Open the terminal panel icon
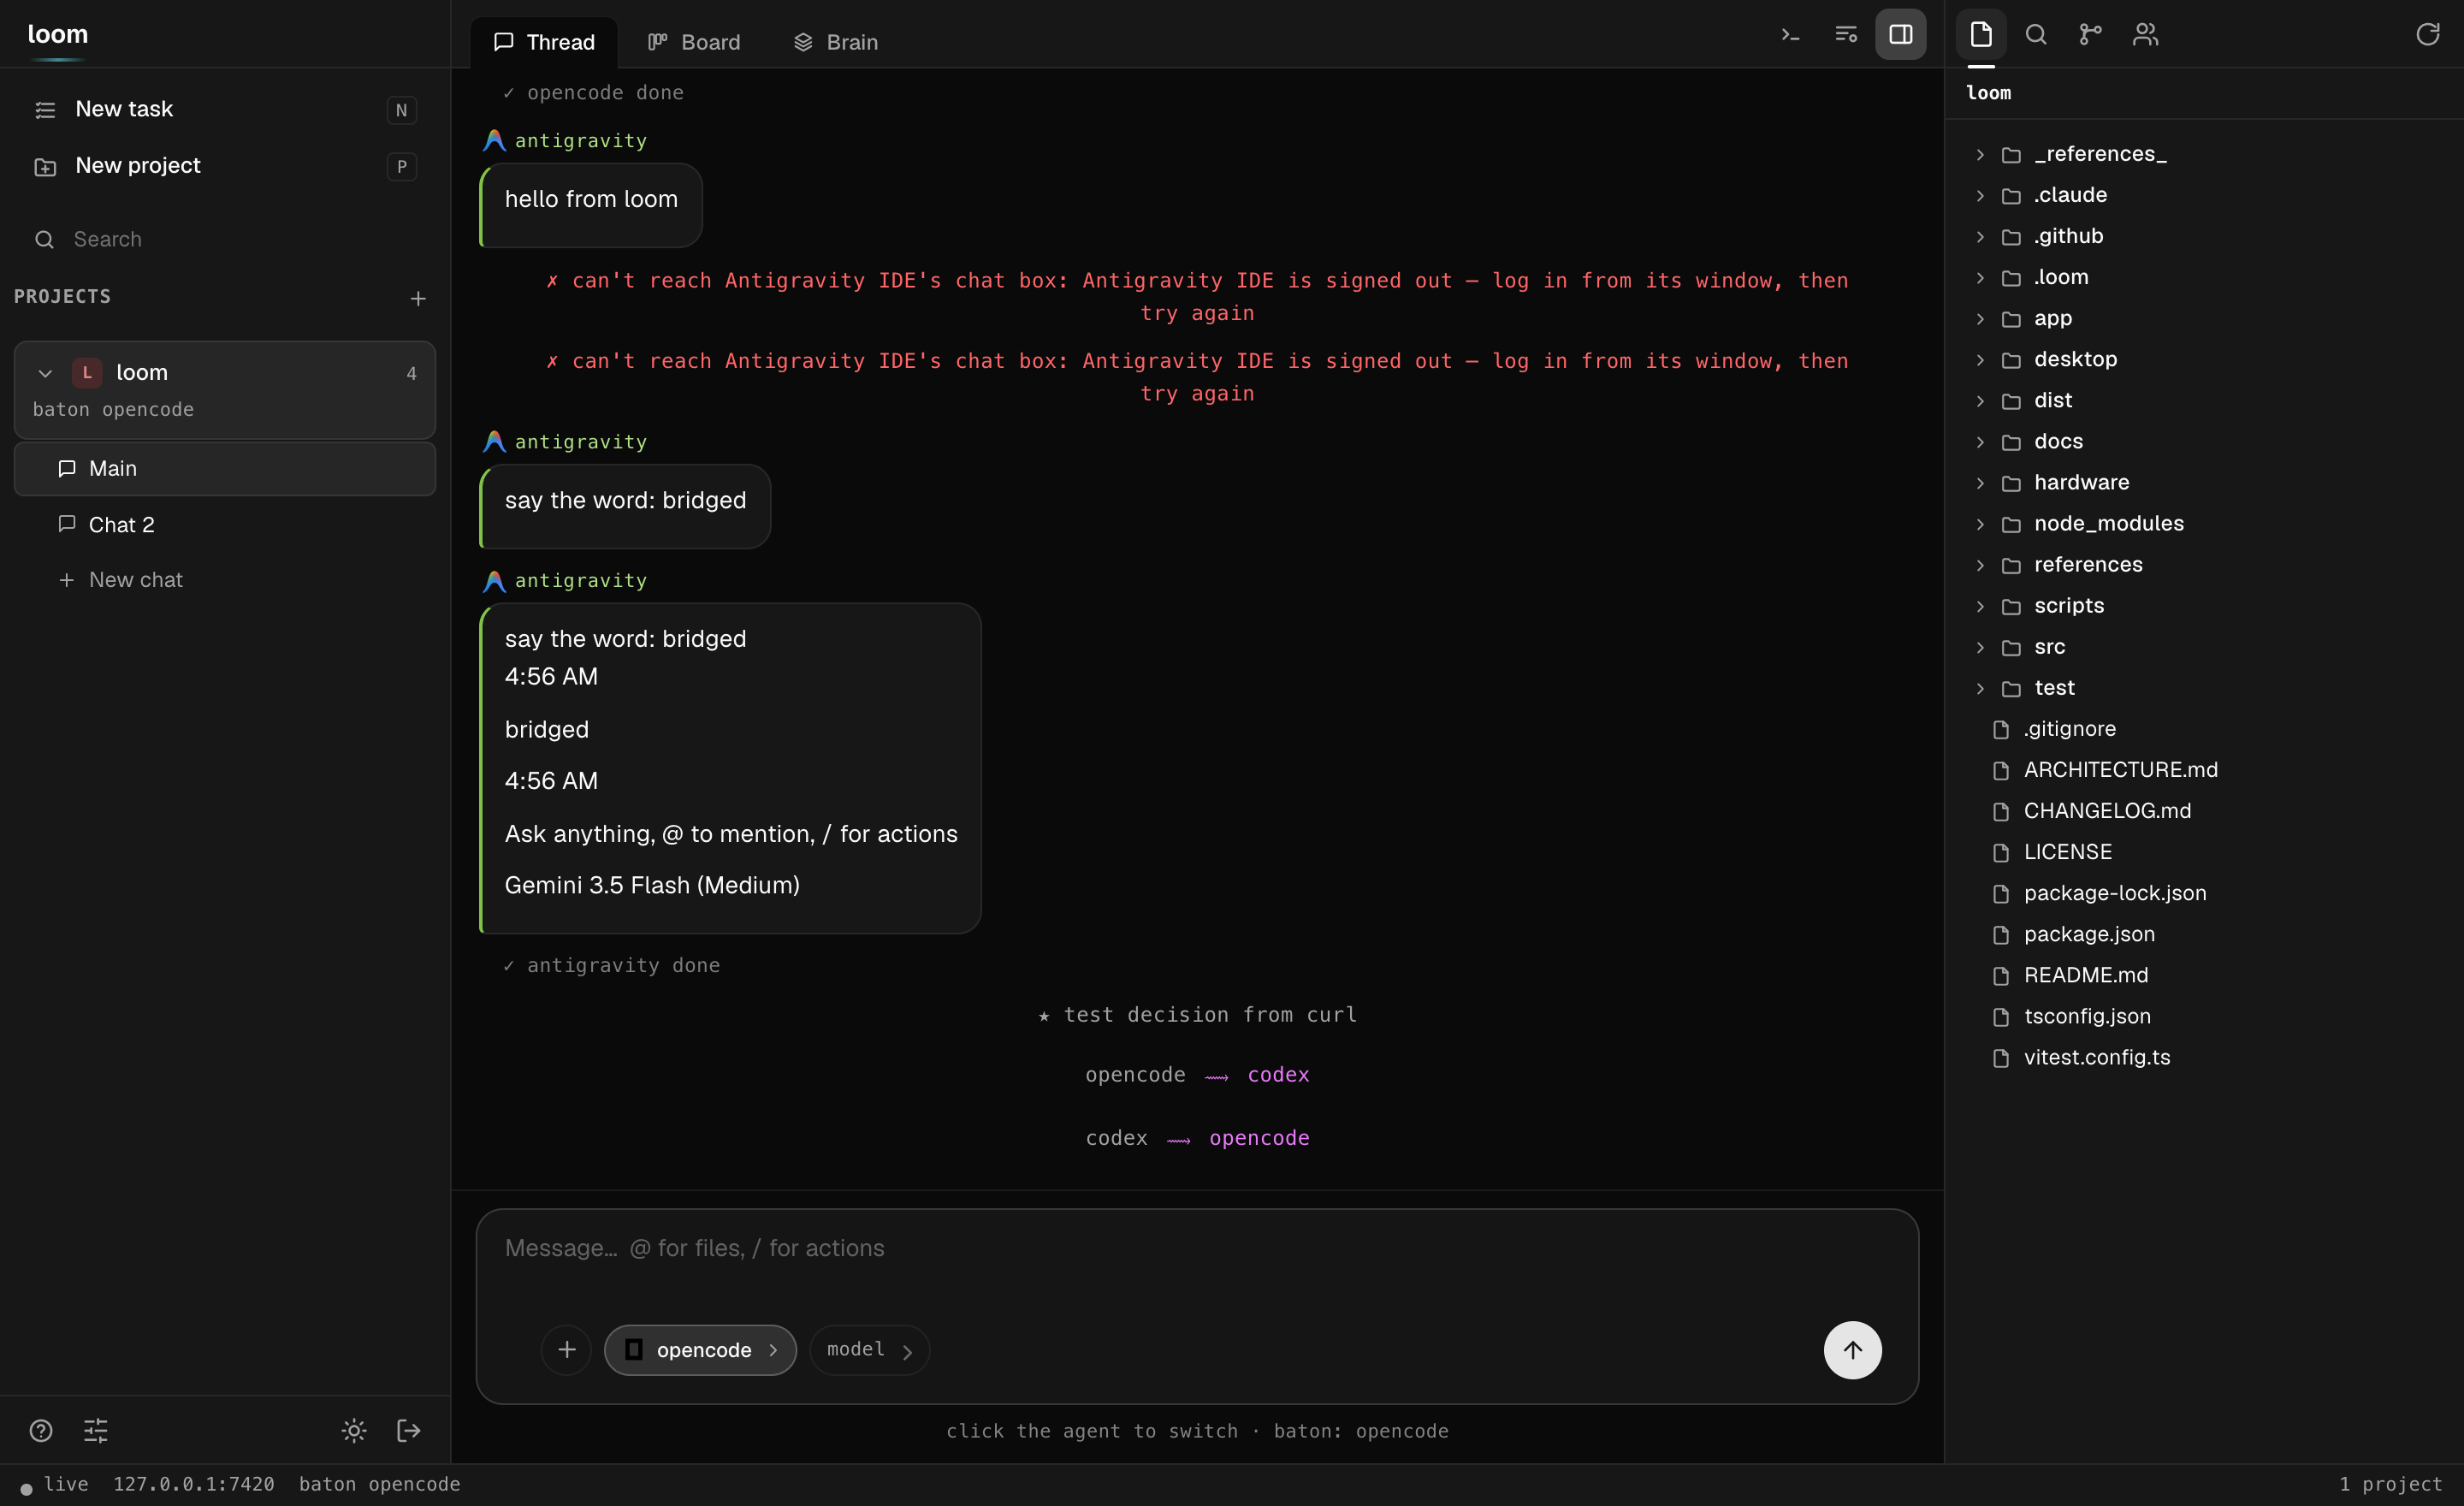 tap(1790, 35)
